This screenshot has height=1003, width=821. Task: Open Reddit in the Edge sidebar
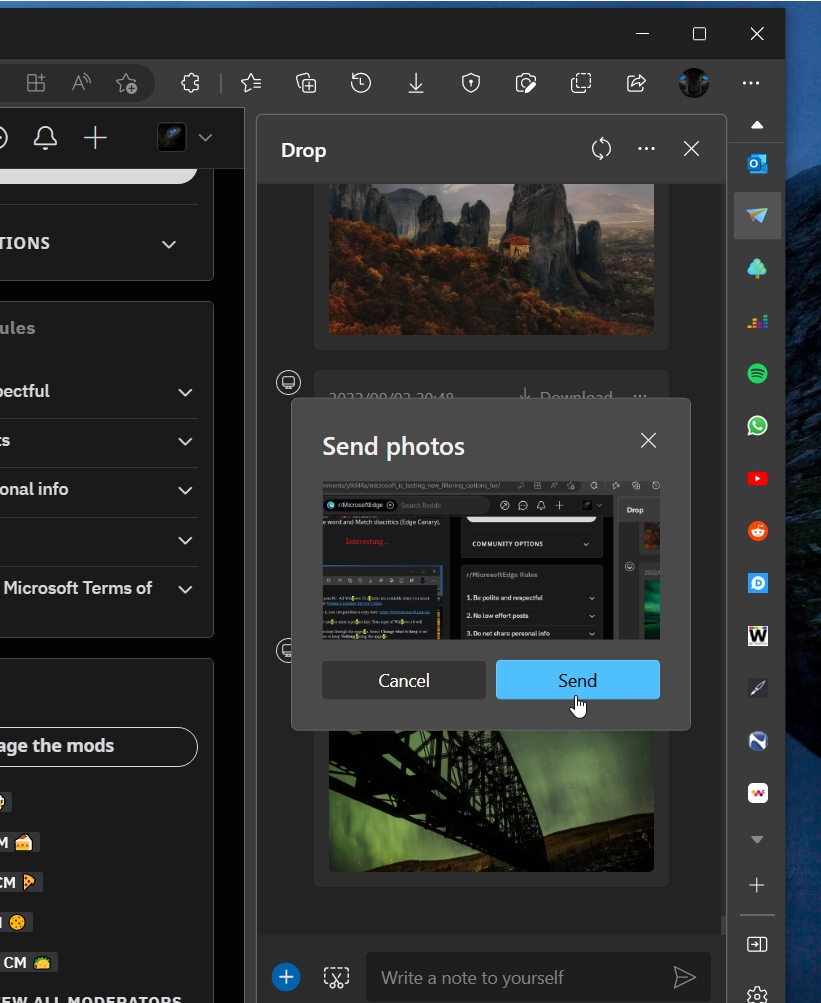758,531
